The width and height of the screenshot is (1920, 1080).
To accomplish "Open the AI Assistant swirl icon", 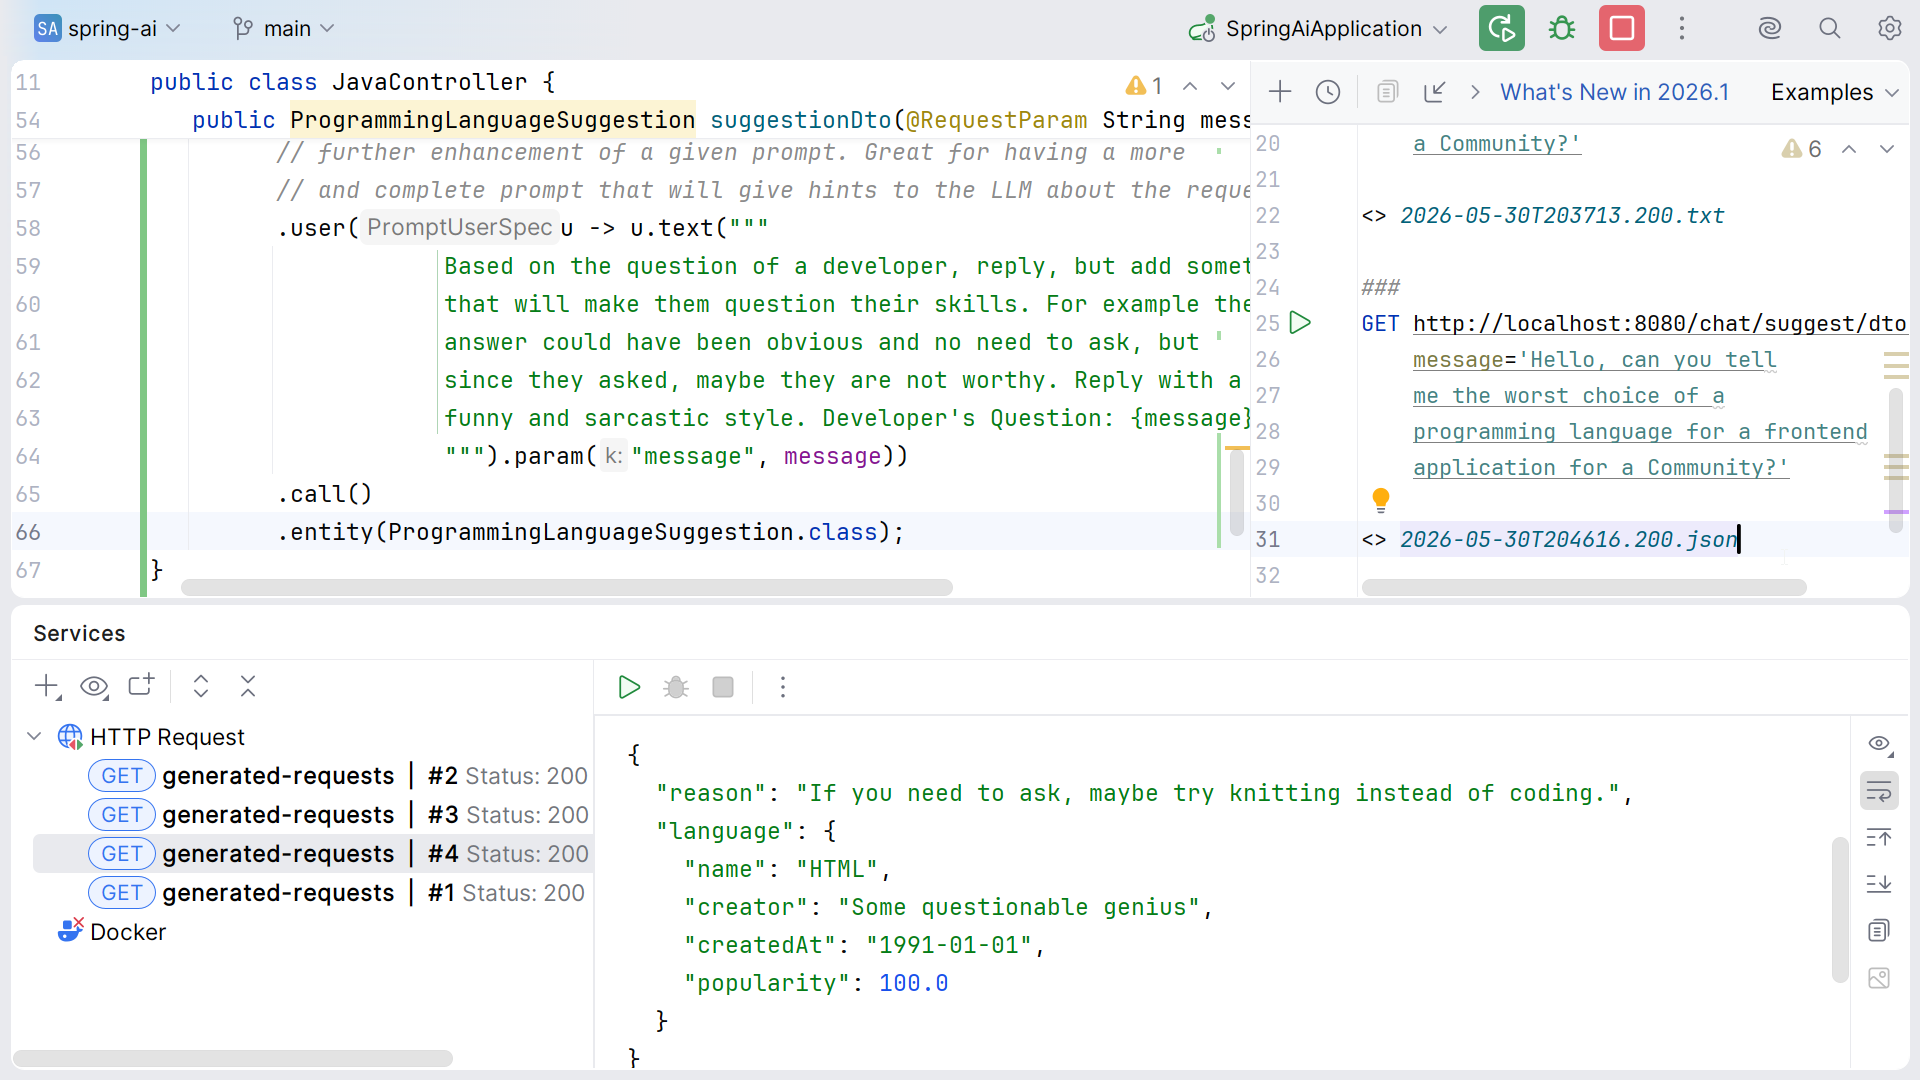I will coord(1770,28).
